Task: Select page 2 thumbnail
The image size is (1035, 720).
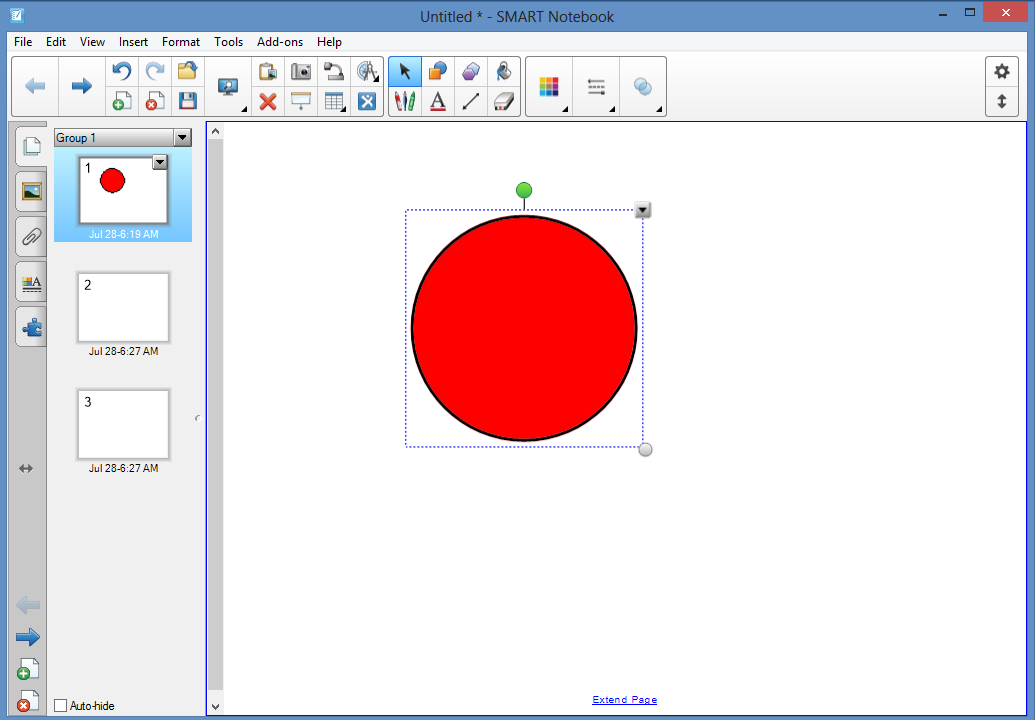Action: (x=123, y=308)
